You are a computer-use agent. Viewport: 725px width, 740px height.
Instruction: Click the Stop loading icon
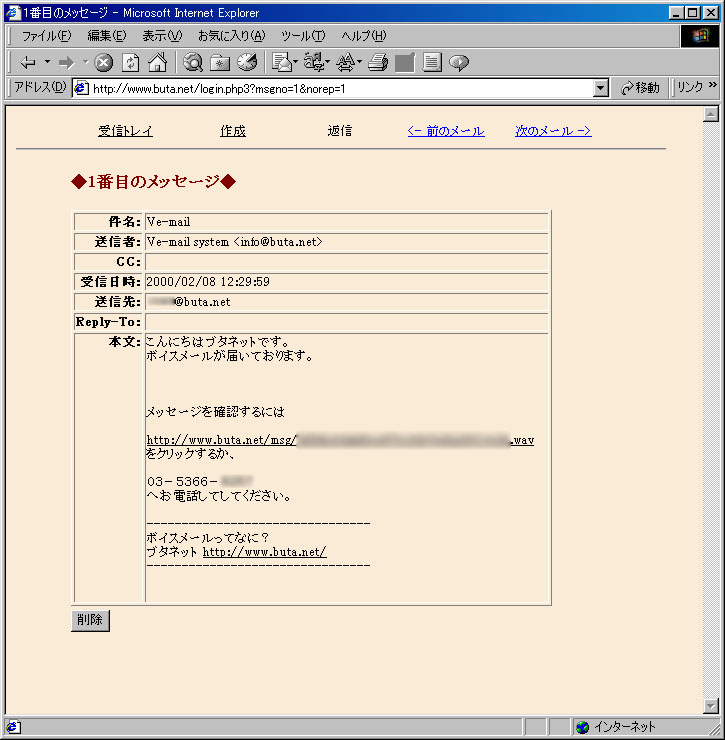point(104,62)
